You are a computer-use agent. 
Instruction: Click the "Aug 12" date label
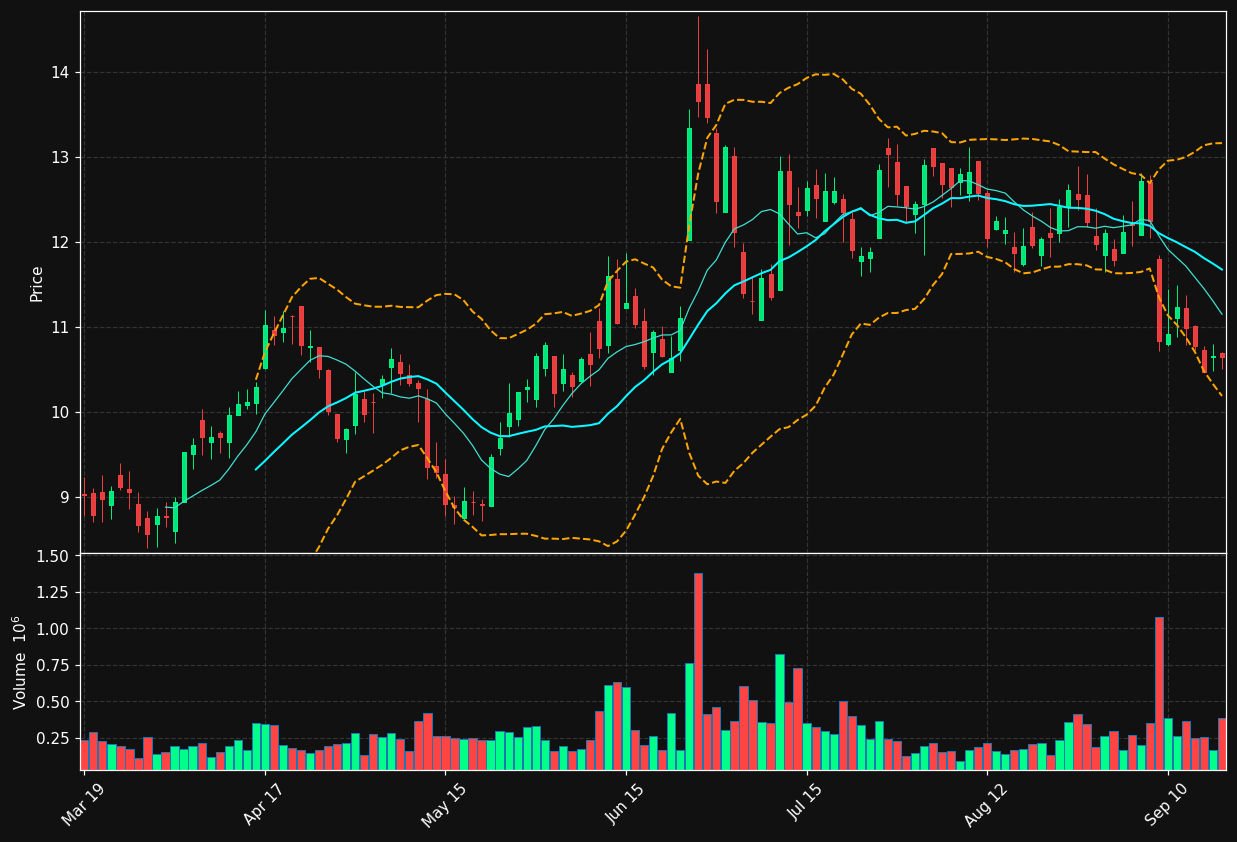986,805
